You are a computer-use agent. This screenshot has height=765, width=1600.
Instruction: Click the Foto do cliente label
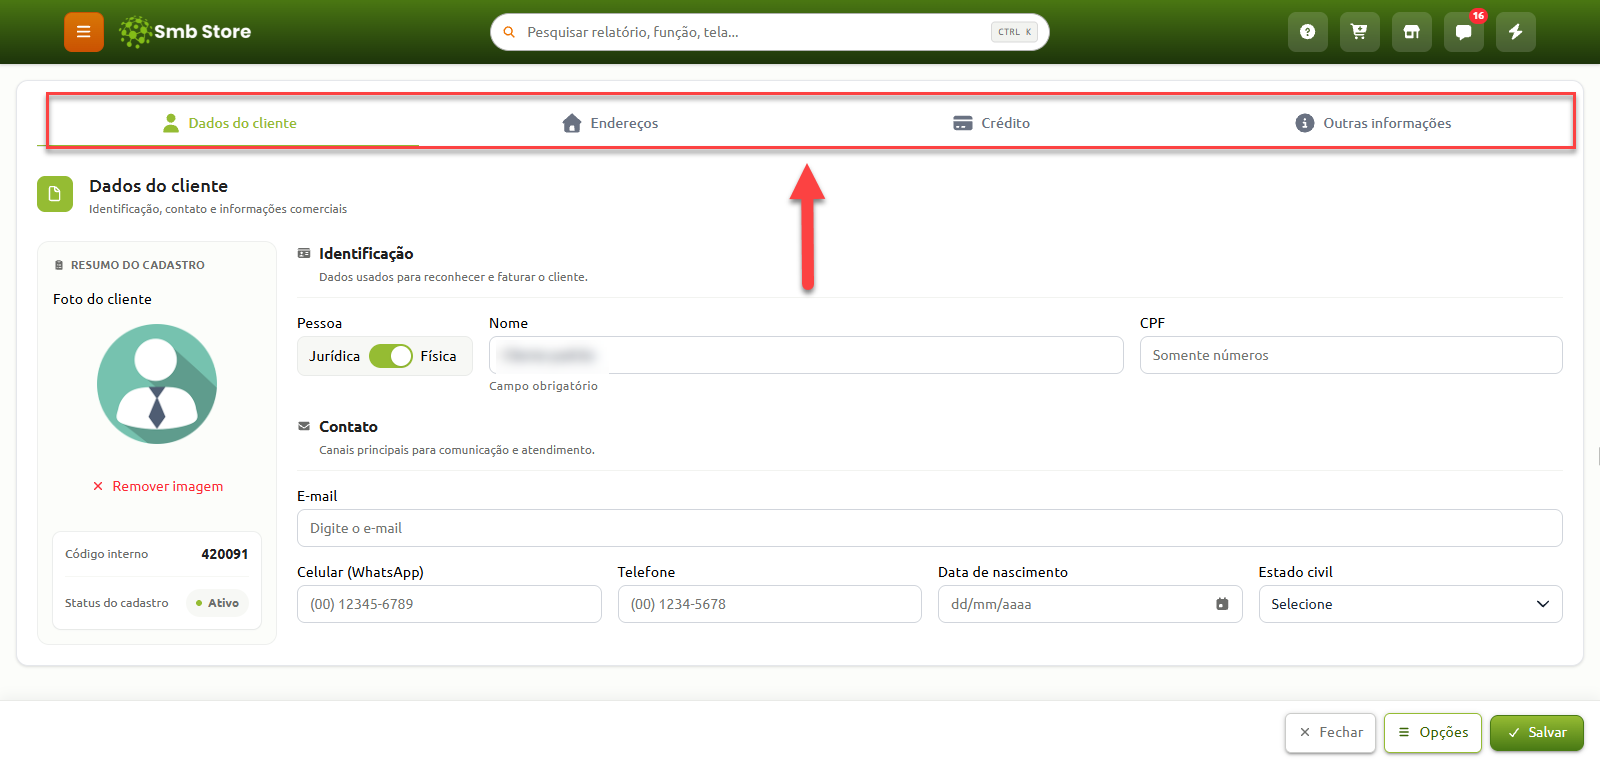pyautogui.click(x=102, y=299)
